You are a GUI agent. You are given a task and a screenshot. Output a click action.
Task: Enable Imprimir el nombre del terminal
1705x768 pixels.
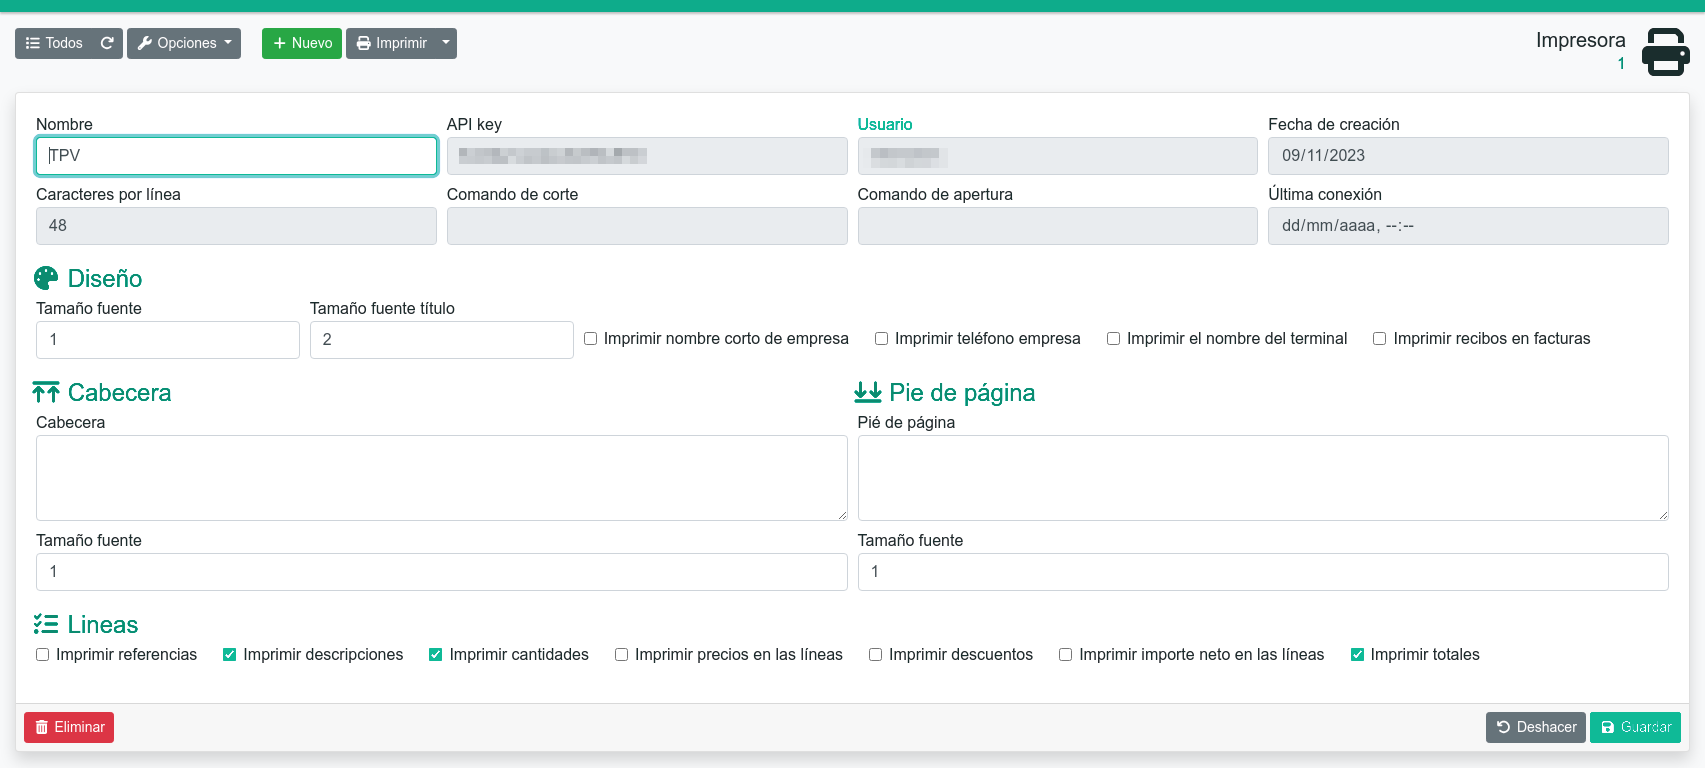1113,339
